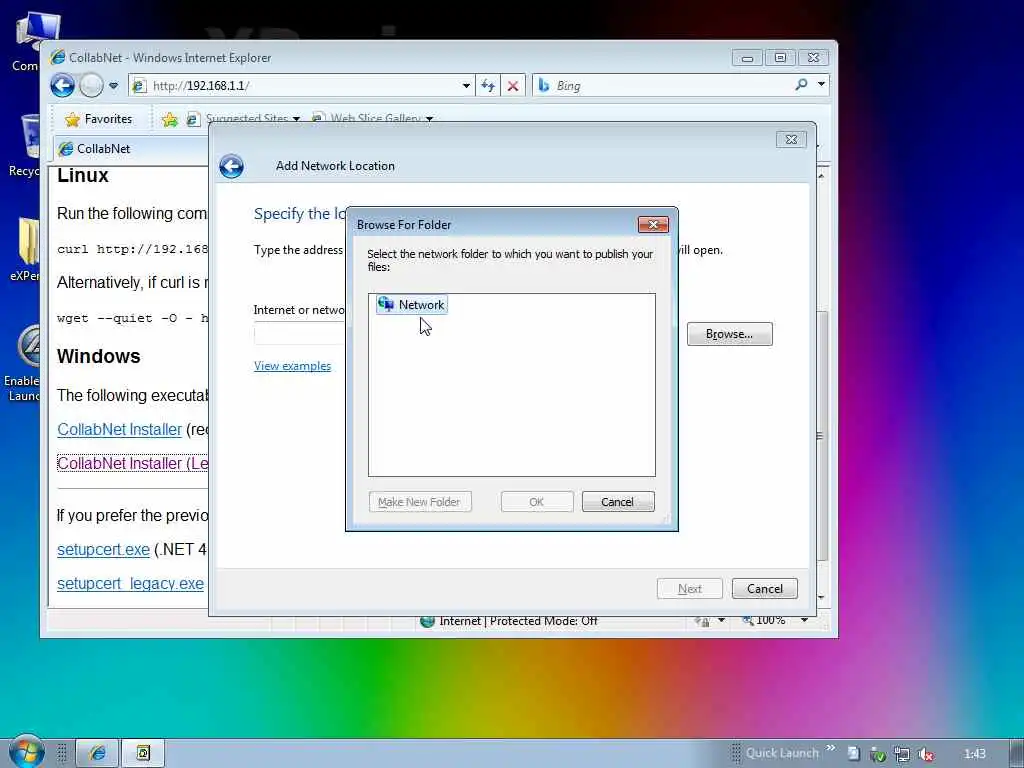Click Internet Explorer taskbar button
The height and width of the screenshot is (768, 1024).
97,753
